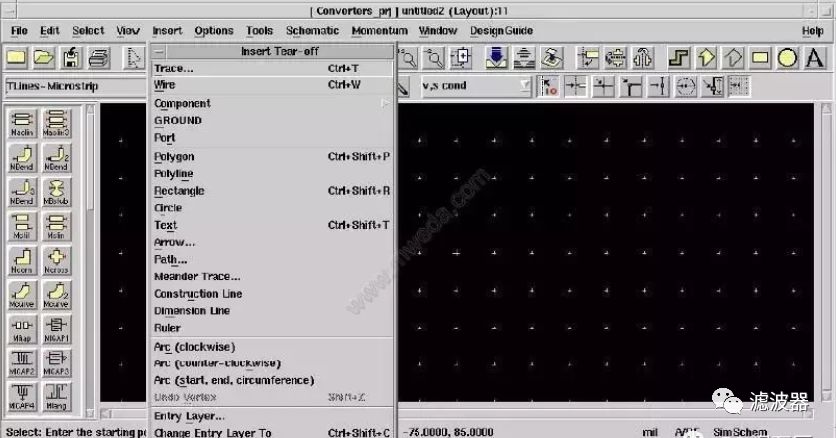Toggle the grid snap icon with dotted grid
836x438 pixels.
click(x=739, y=86)
